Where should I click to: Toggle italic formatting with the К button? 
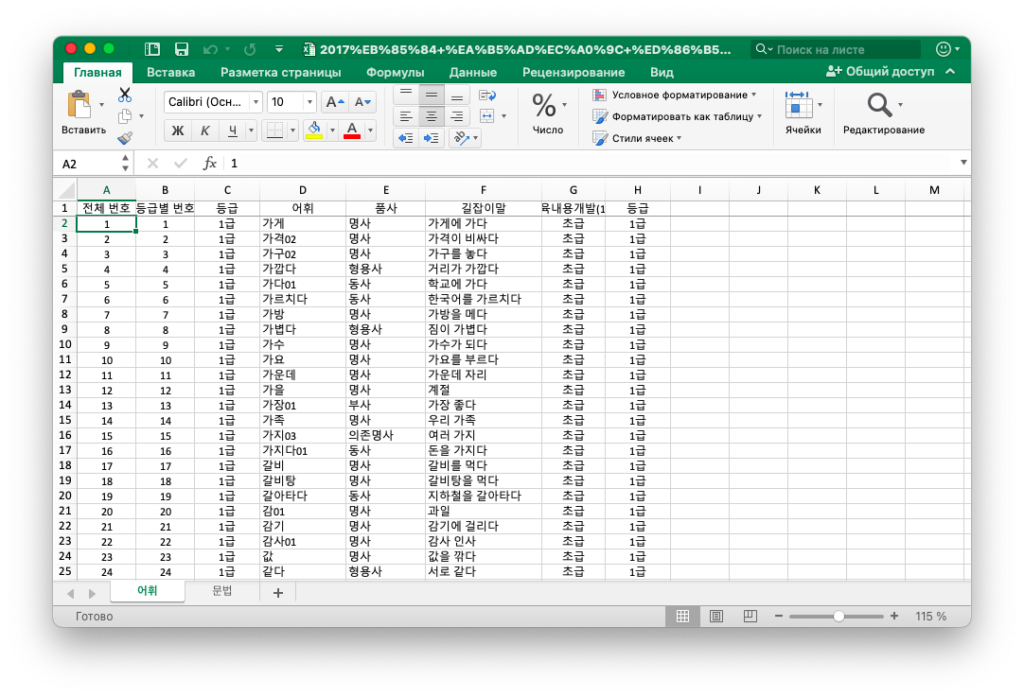[205, 130]
